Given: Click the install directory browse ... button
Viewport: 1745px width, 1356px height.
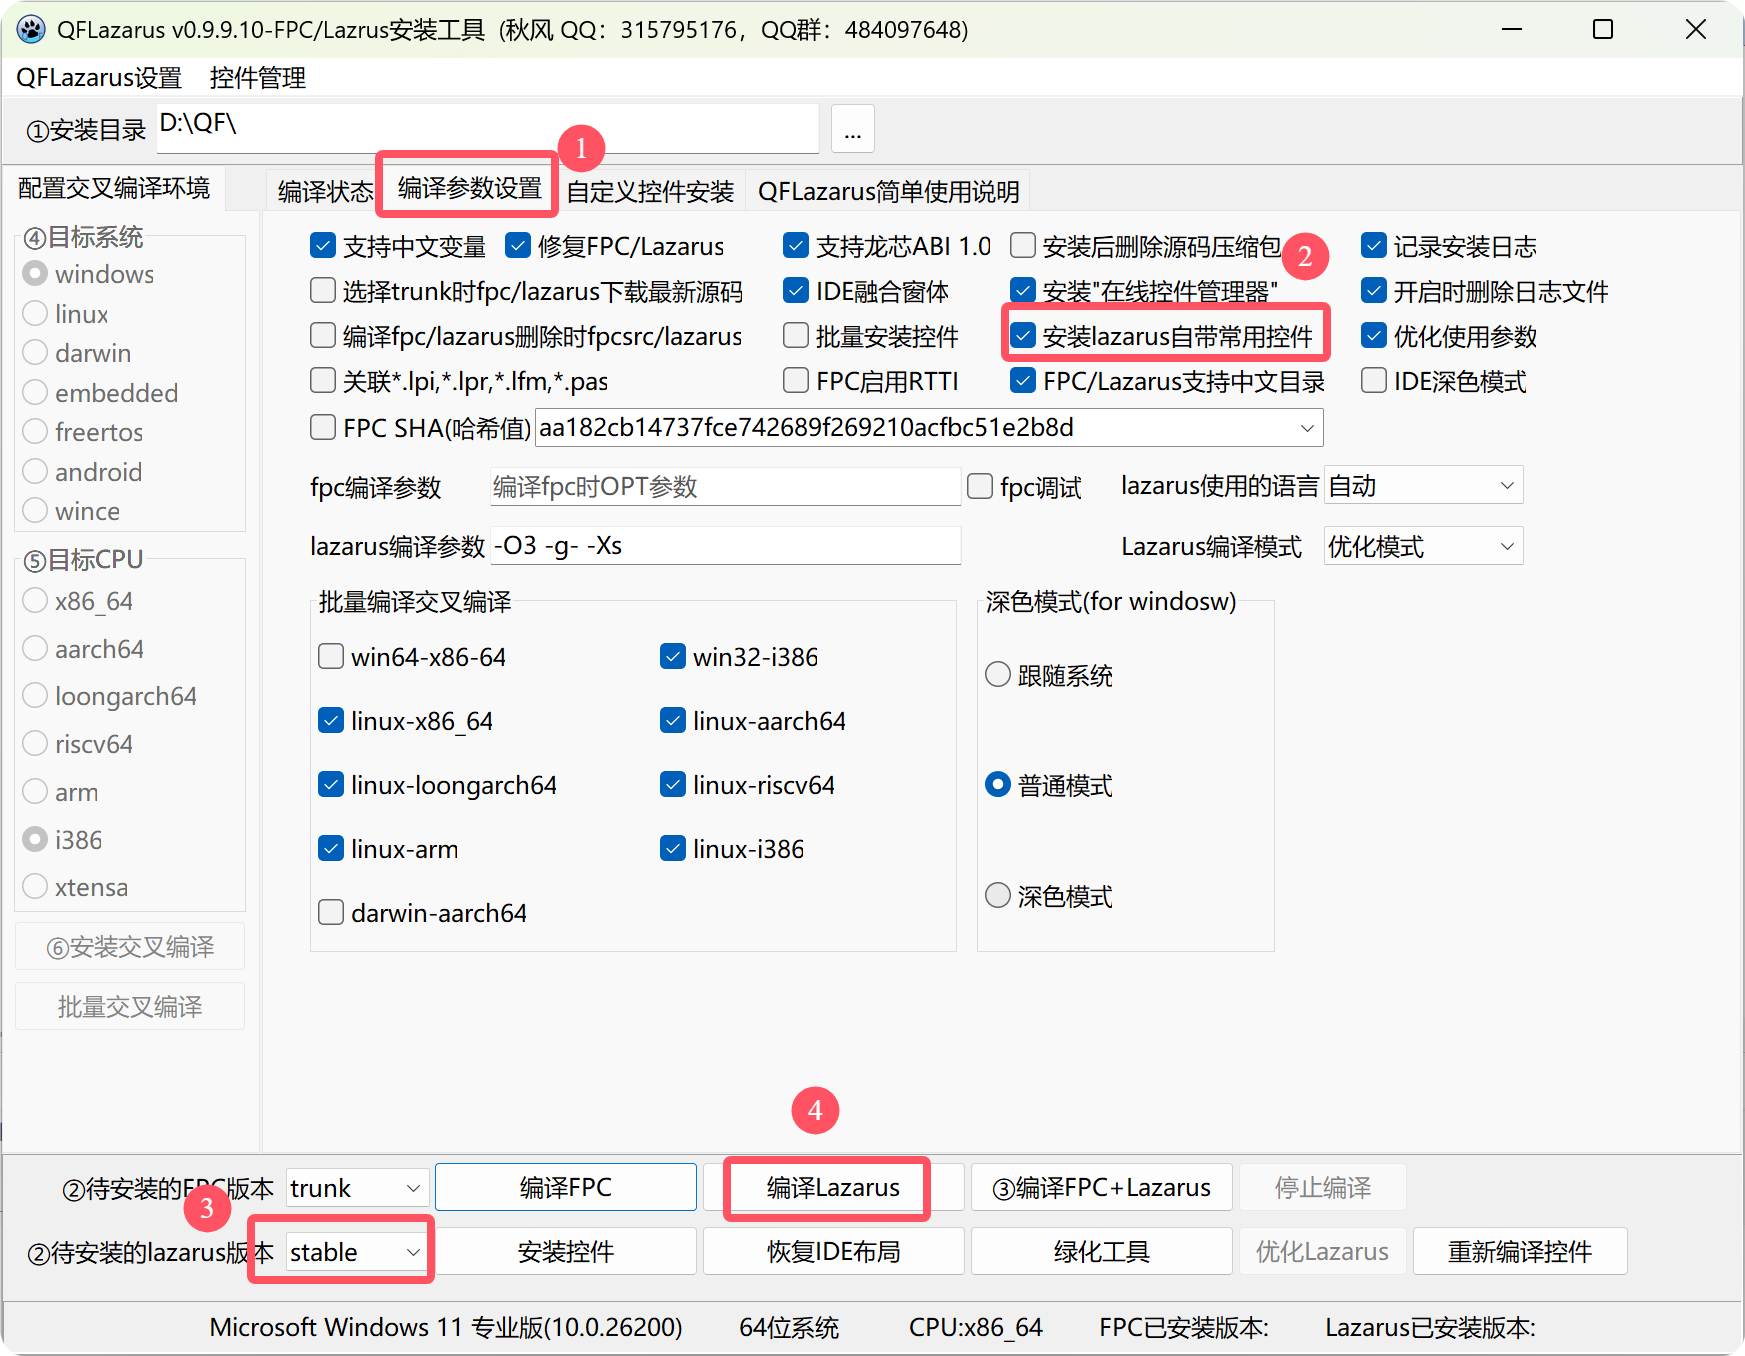Looking at the screenshot, I should click(852, 128).
